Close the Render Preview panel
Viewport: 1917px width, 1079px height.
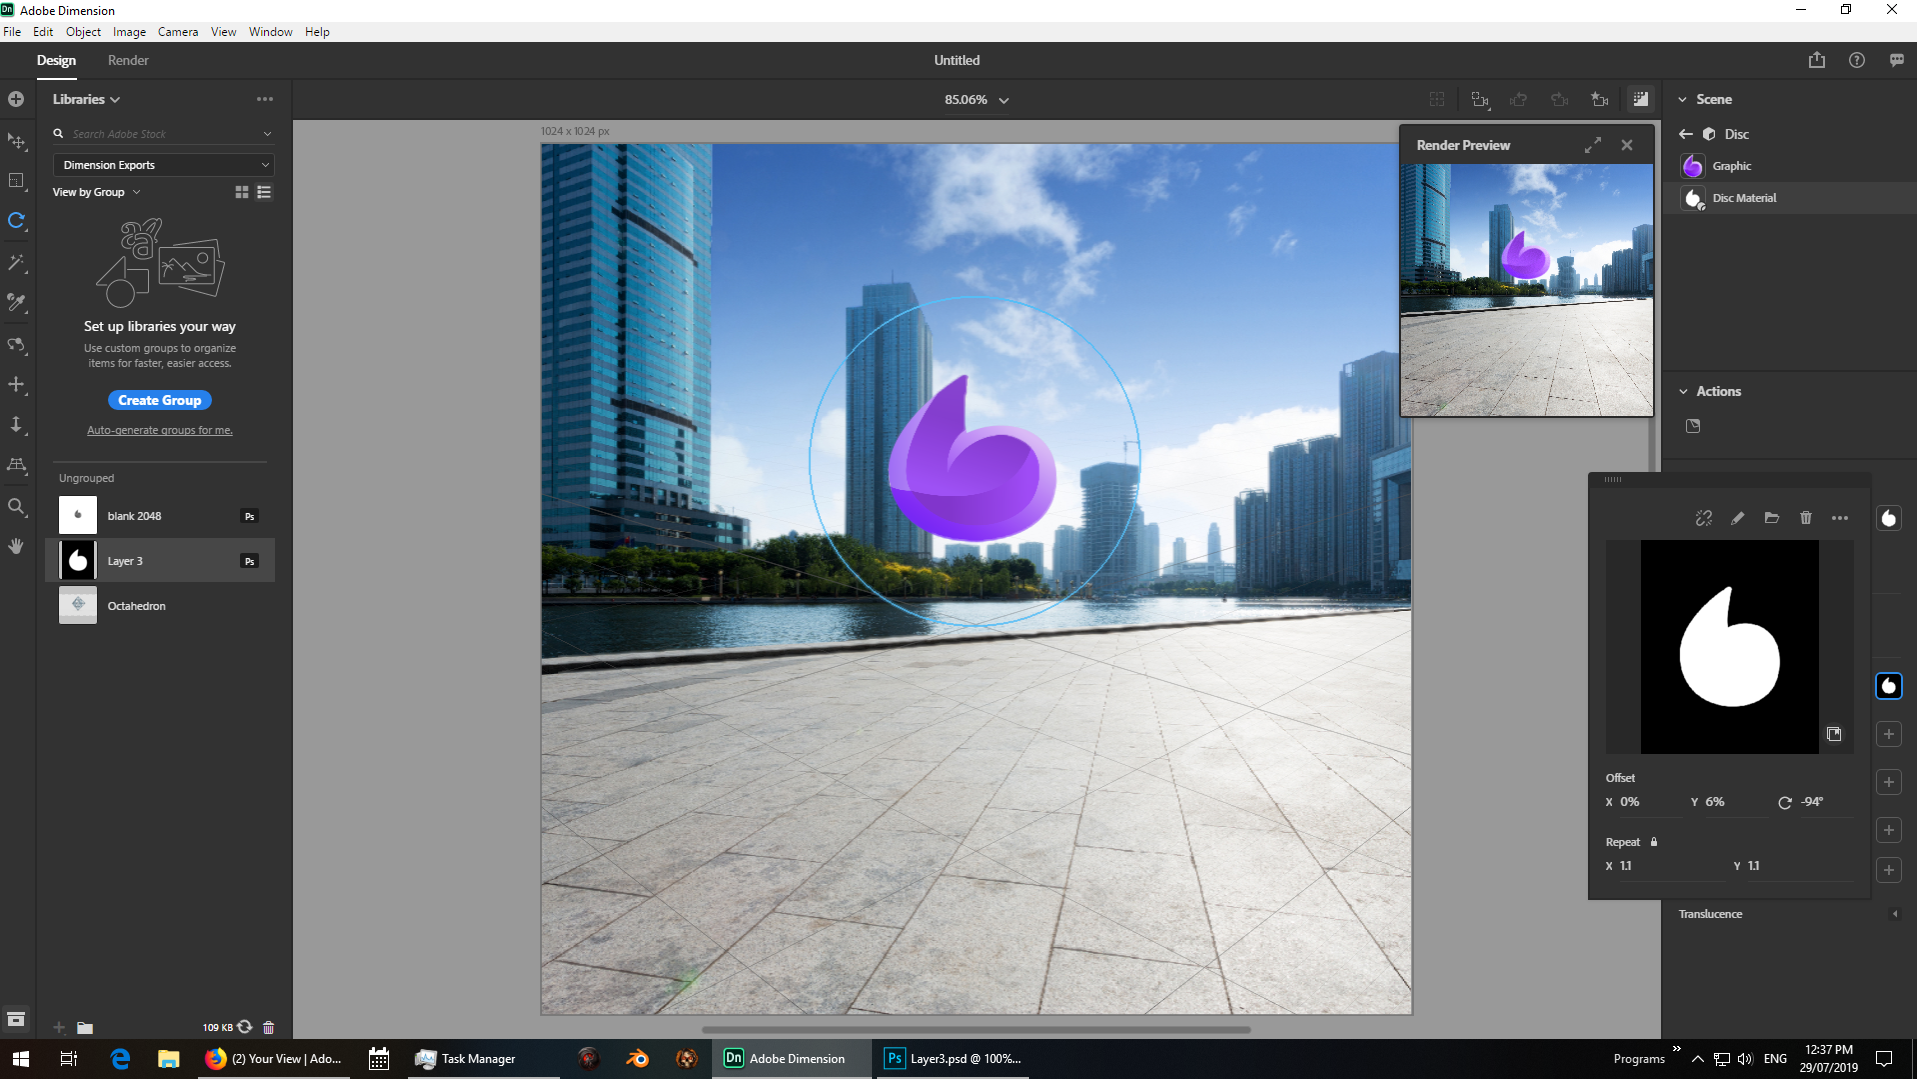tap(1627, 145)
